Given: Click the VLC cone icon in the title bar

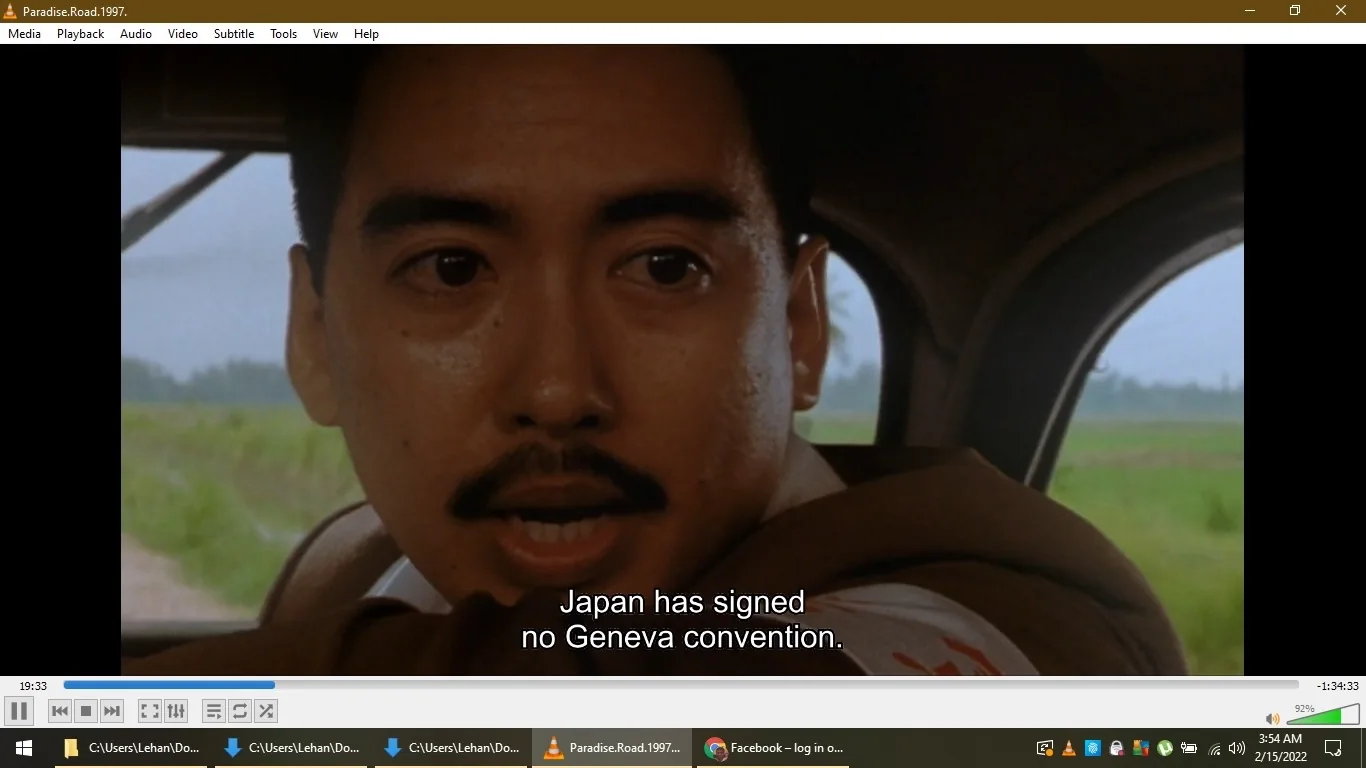Looking at the screenshot, I should tap(11, 11).
